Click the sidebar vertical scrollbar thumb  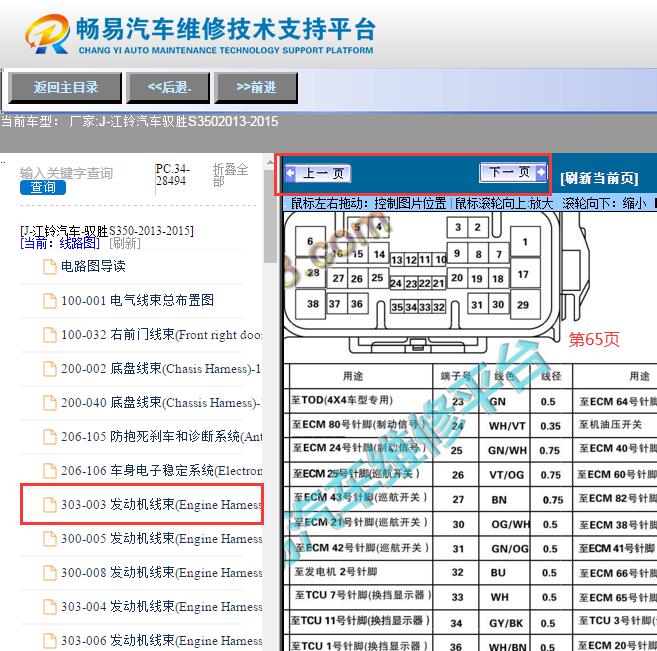click(x=270, y=216)
